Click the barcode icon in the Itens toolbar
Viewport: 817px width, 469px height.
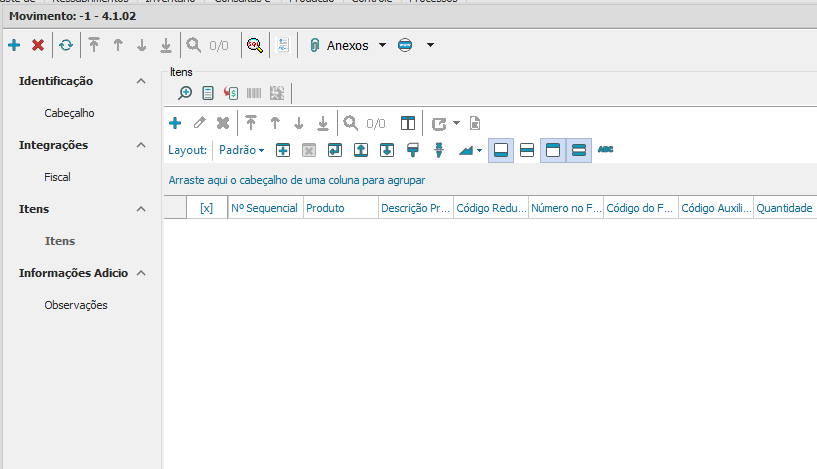pos(254,93)
